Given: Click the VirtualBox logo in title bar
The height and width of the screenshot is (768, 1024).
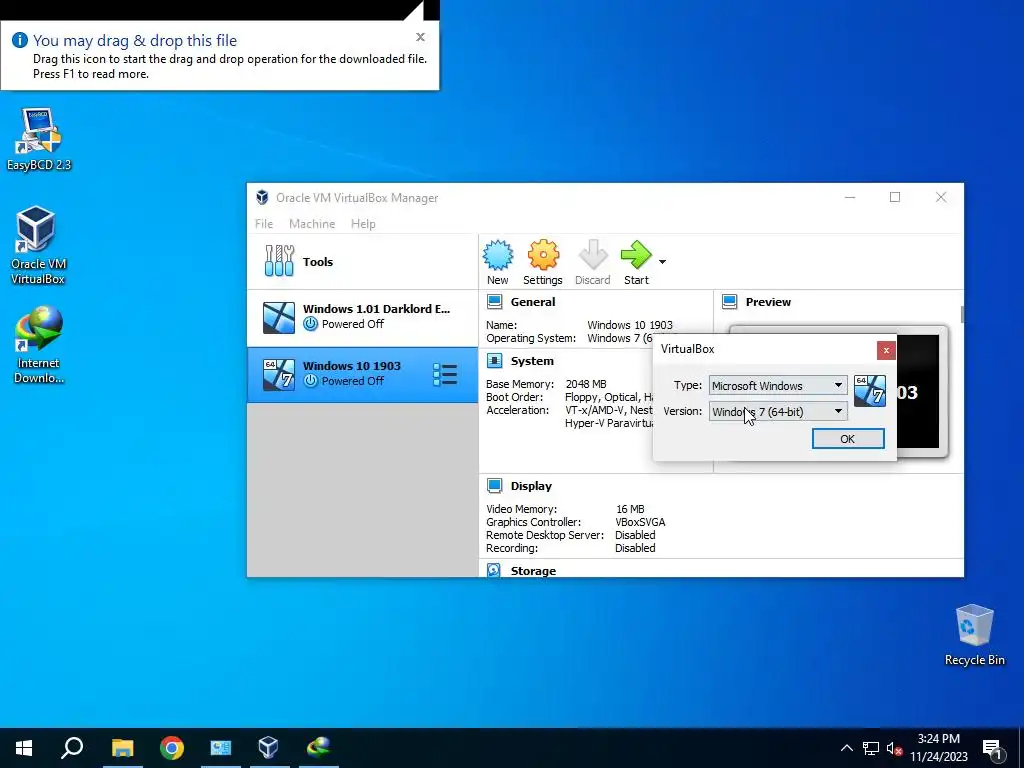Looking at the screenshot, I should (262, 197).
